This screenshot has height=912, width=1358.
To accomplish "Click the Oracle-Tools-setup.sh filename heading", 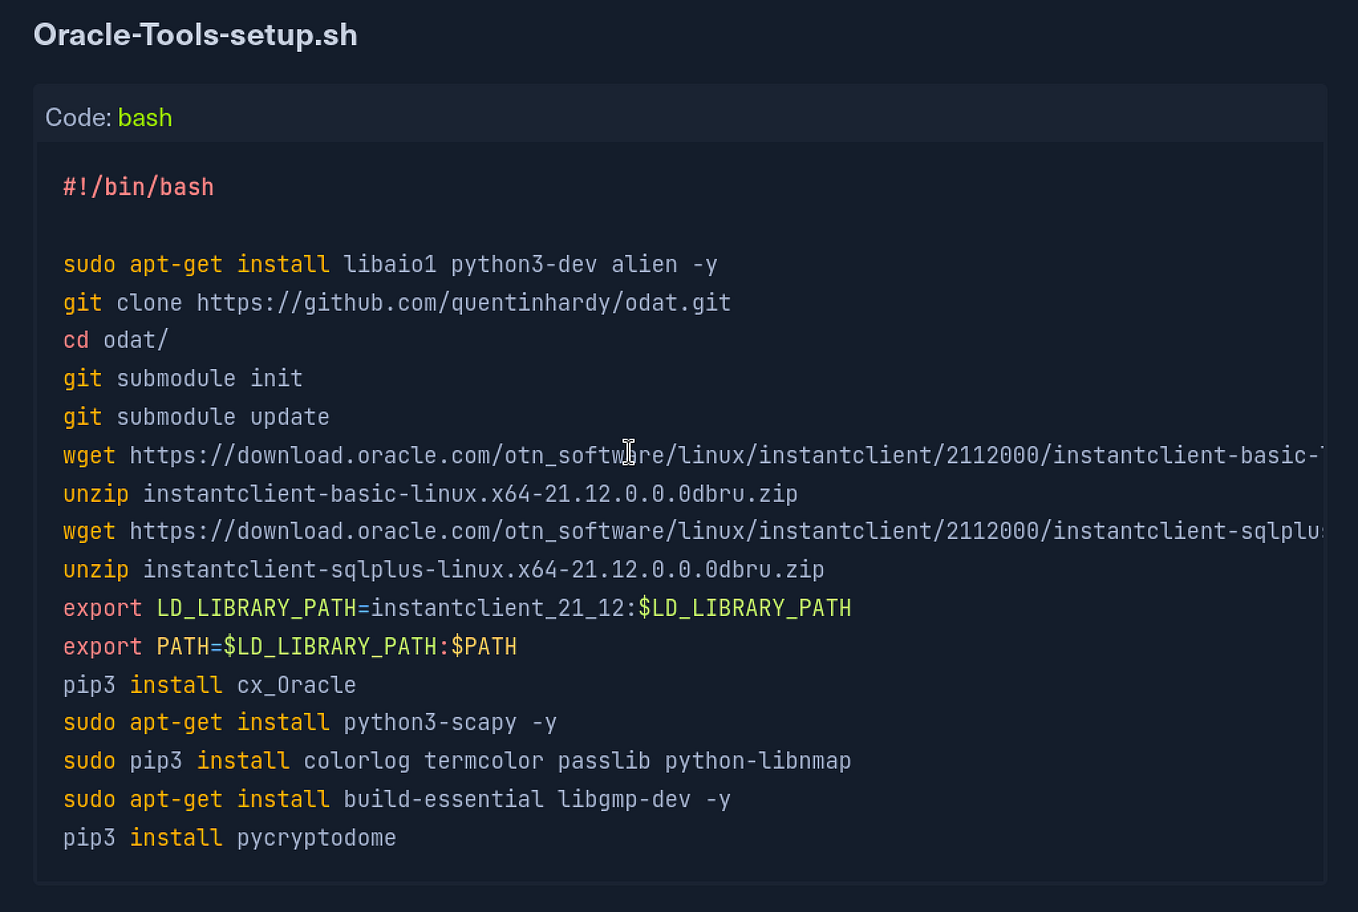I will click(x=195, y=34).
